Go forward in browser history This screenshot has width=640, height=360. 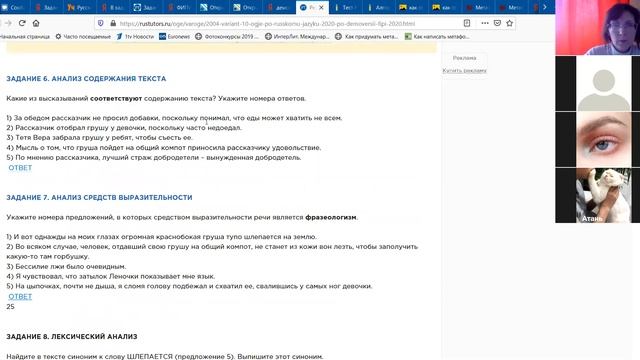point(8,23)
